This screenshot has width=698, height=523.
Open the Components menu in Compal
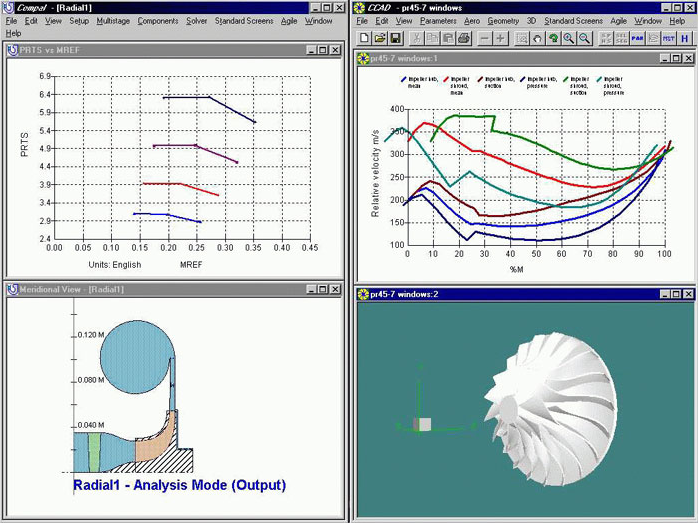158,21
